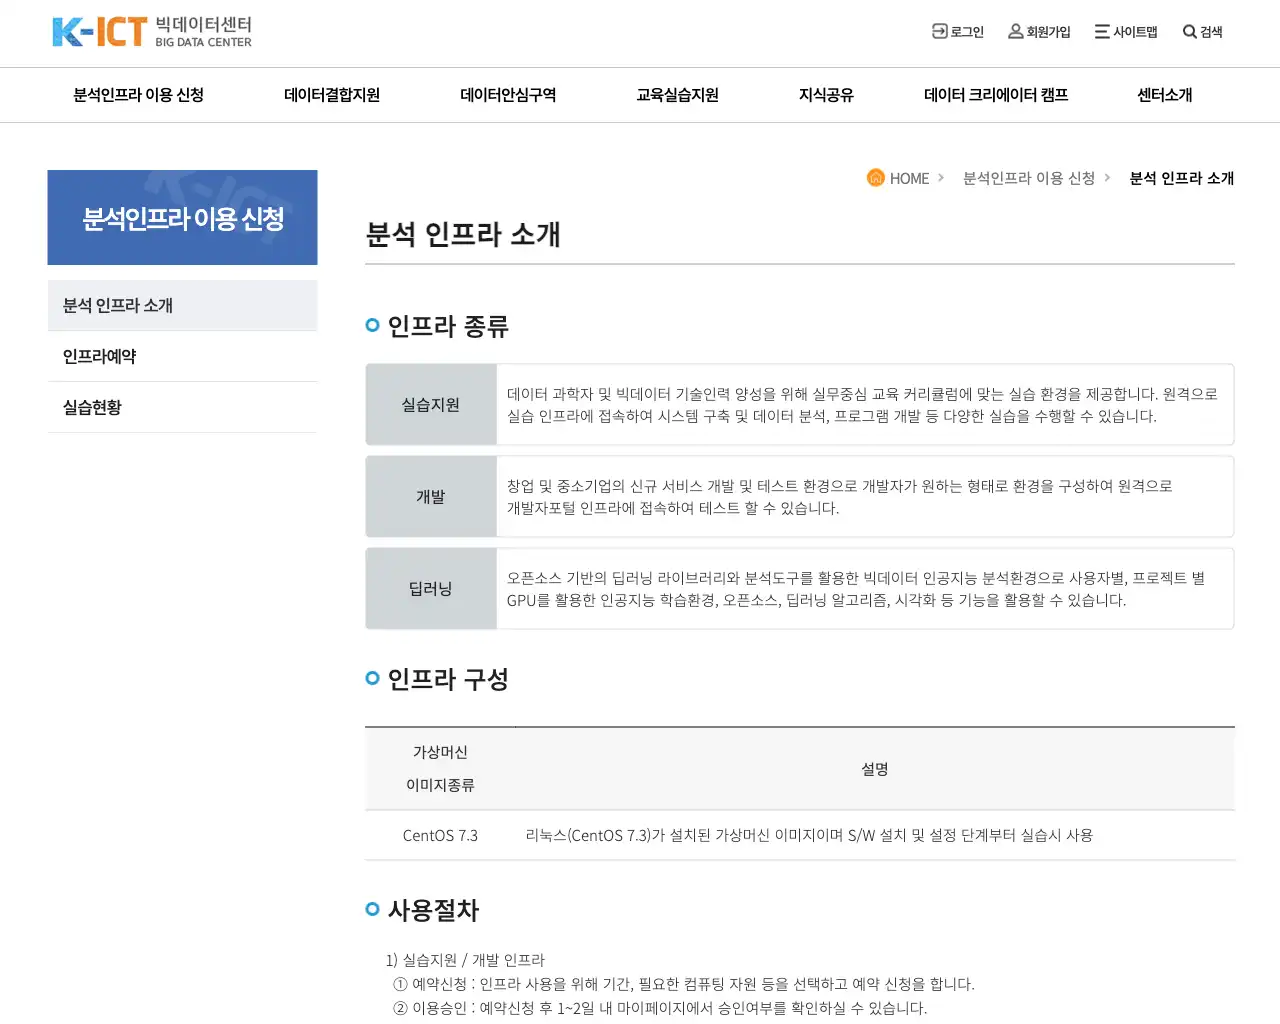Open the 교육실습지원 menu
This screenshot has height=1024, width=1280.
[x=678, y=95]
